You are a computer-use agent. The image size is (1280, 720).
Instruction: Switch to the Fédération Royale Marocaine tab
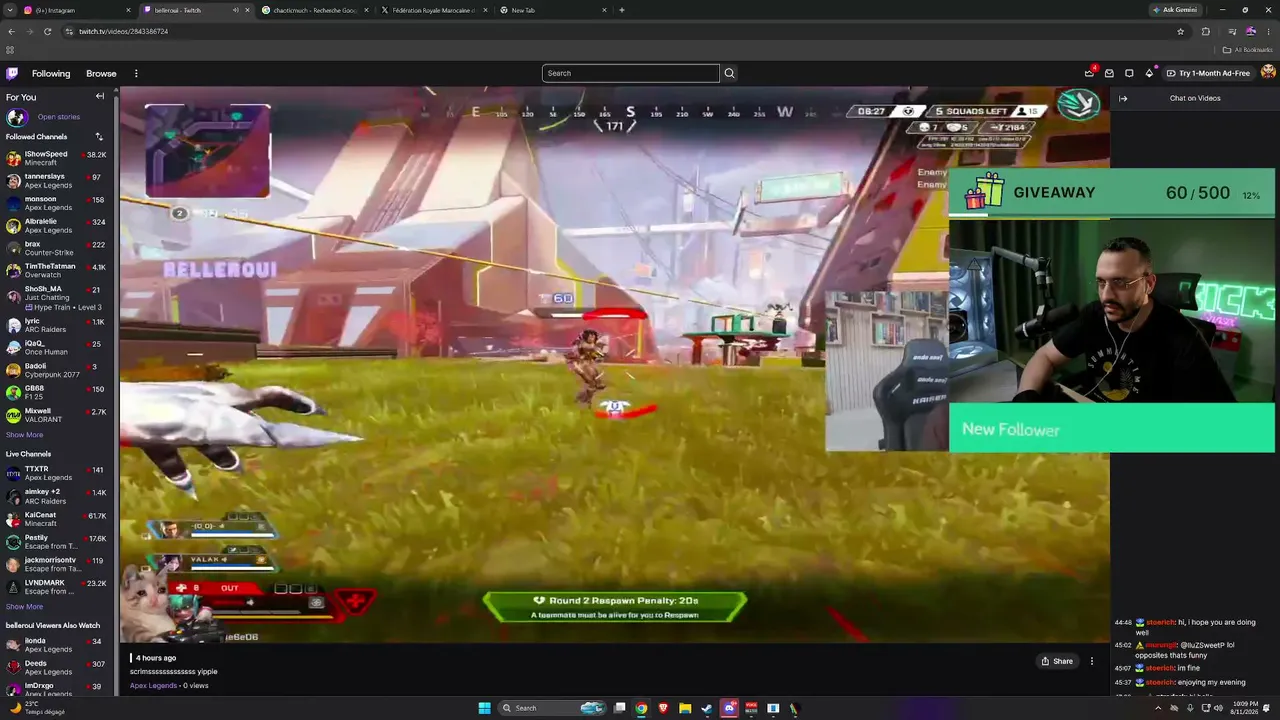point(435,10)
